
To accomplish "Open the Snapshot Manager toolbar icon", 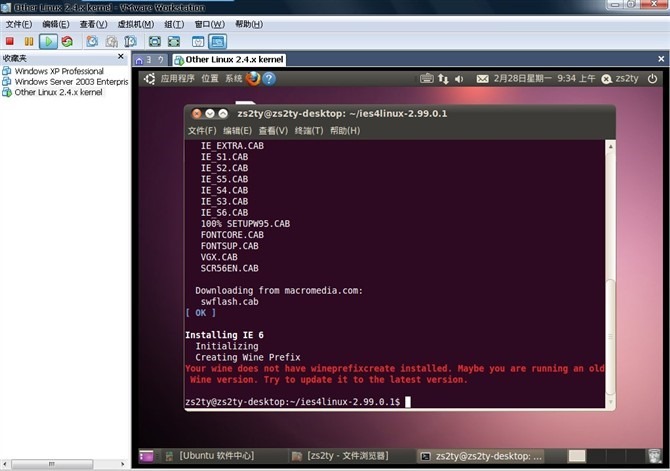I will point(130,41).
